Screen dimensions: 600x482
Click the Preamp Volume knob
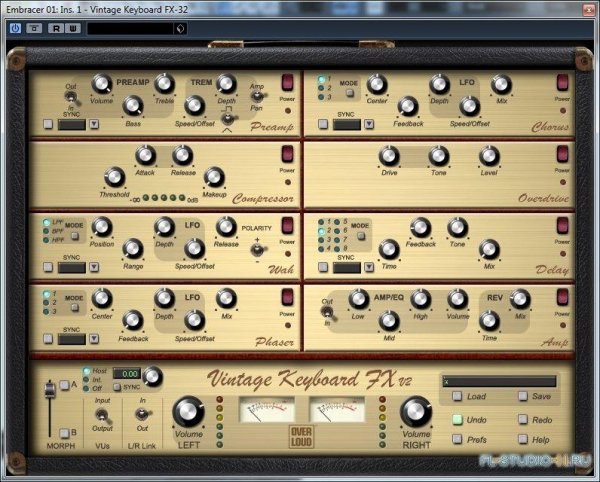coord(101,84)
